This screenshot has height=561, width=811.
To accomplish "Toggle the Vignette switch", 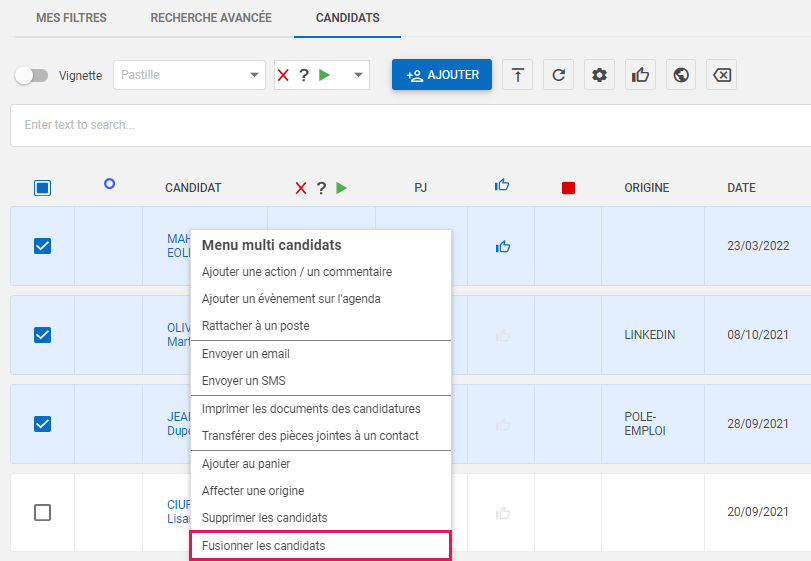I will [32, 75].
